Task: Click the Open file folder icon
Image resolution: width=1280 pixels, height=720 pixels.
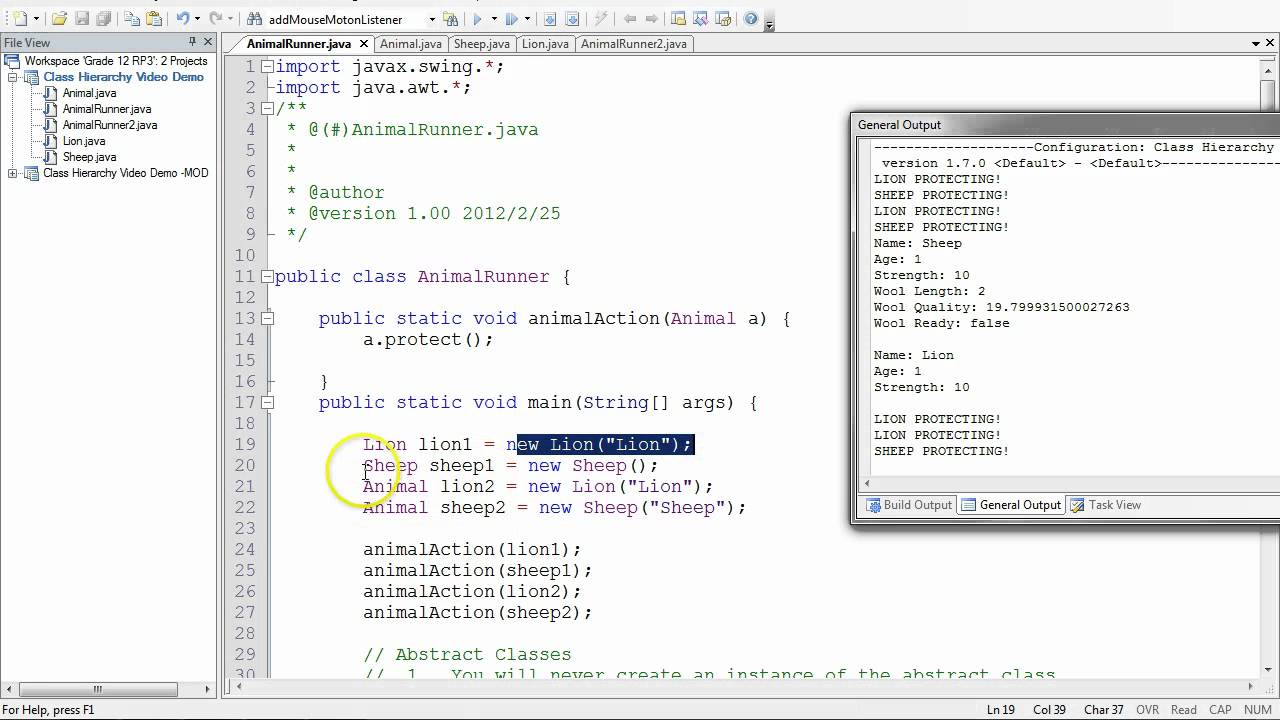Action: coord(59,19)
